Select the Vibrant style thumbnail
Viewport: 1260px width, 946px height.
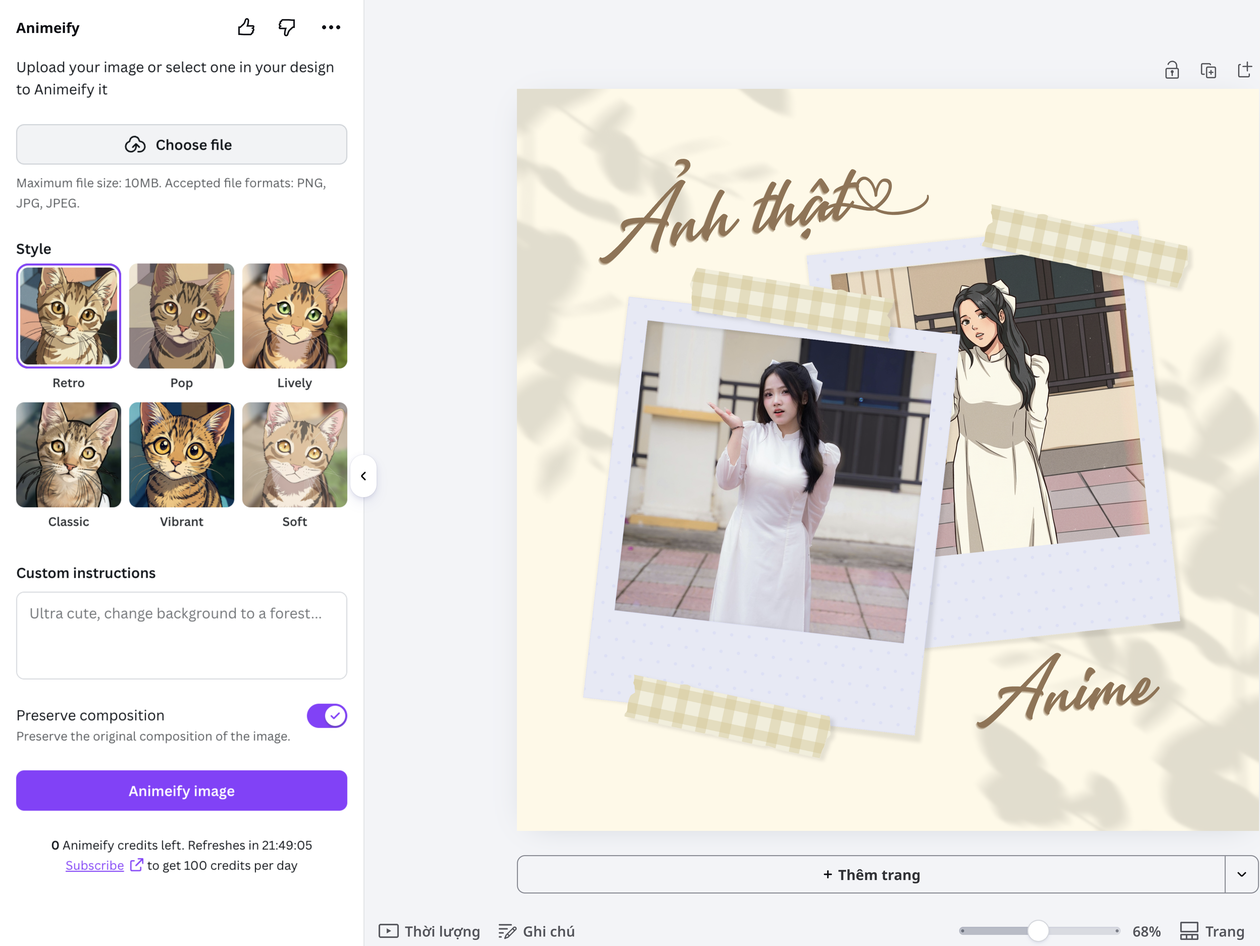pos(182,455)
